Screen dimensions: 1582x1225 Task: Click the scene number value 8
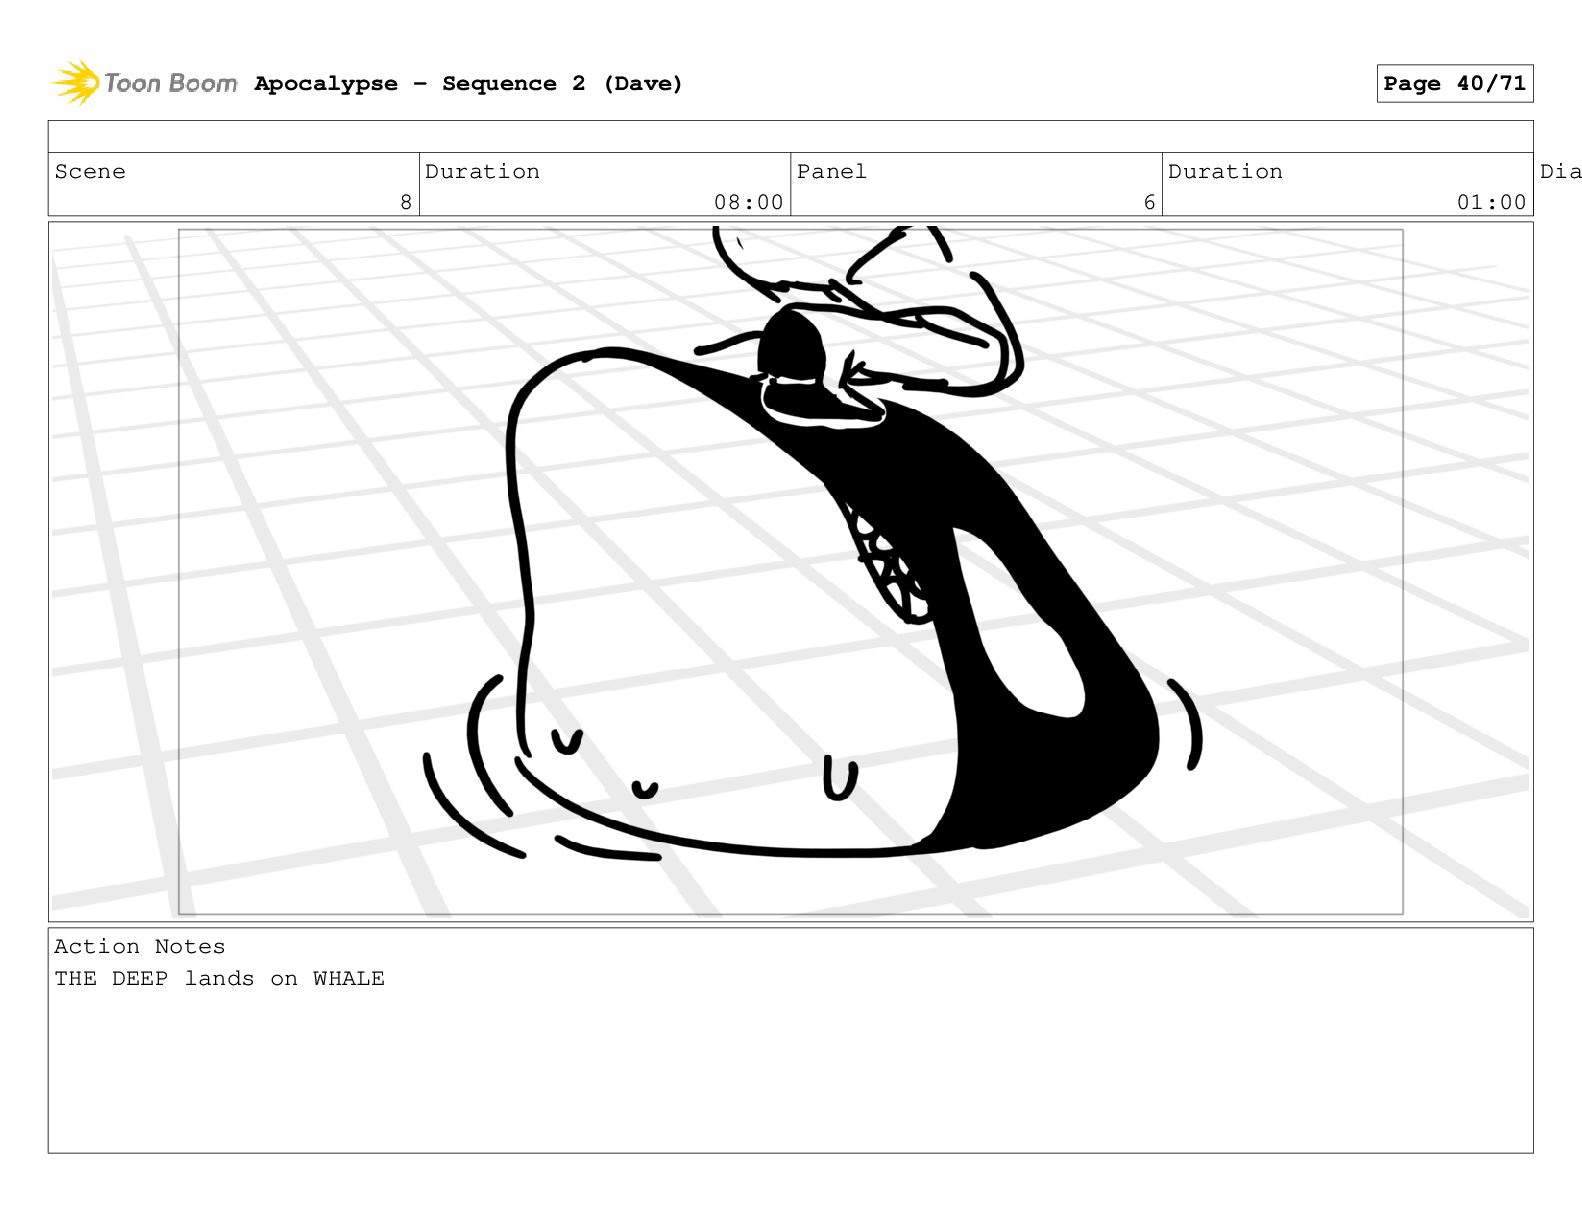click(406, 203)
